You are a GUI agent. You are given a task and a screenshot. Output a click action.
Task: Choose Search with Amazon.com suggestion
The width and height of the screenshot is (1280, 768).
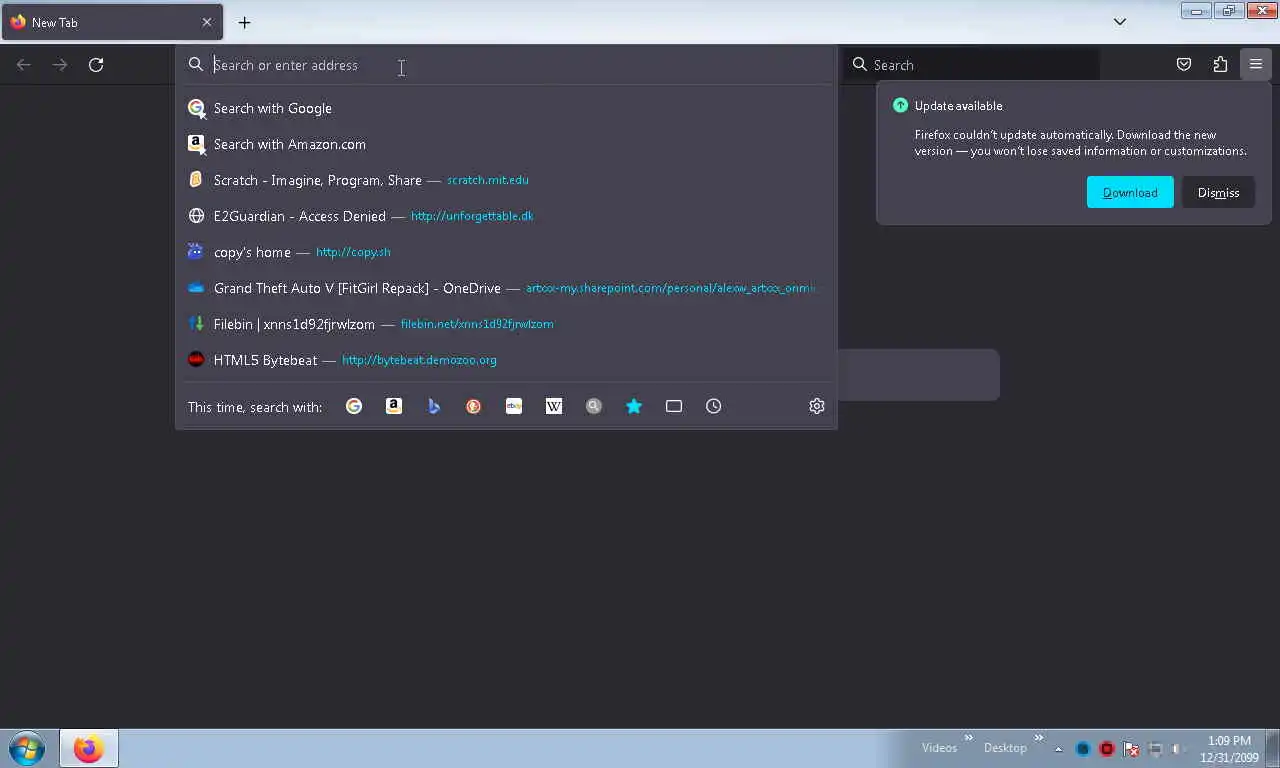click(507, 144)
